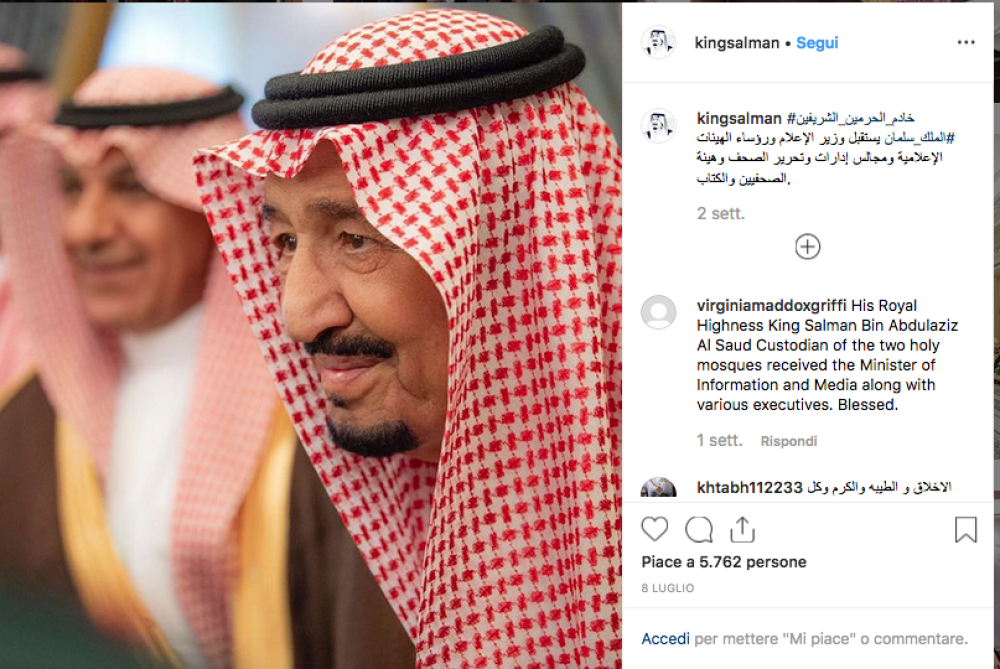Click the main post photo of King Salman
This screenshot has width=1000, height=669.
click(311, 335)
